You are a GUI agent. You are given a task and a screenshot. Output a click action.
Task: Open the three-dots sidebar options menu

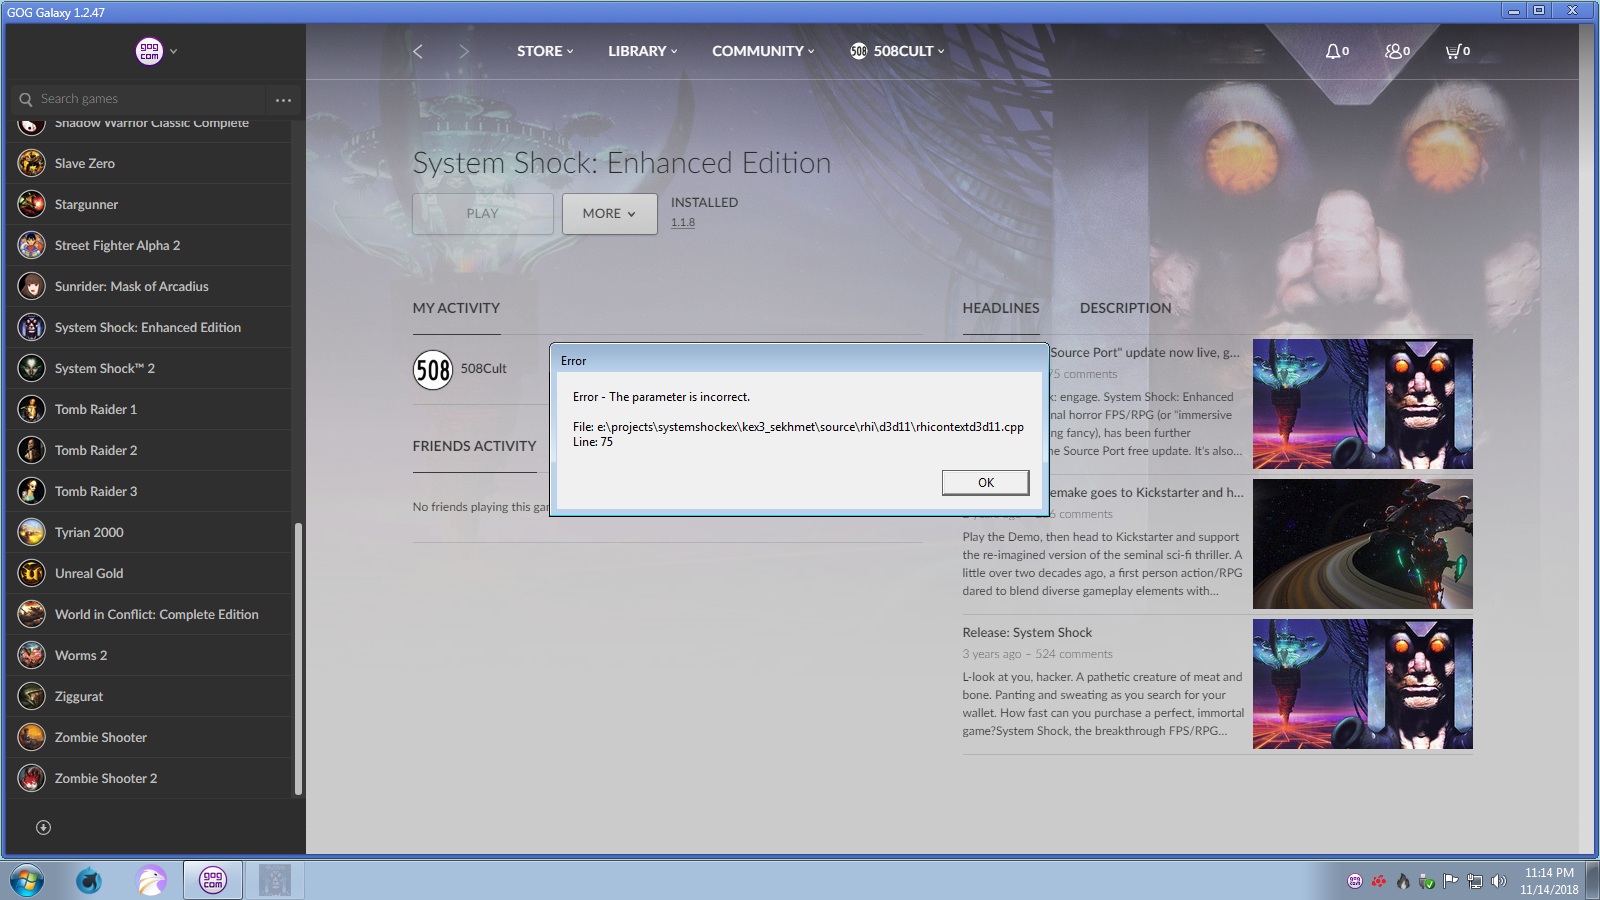coord(283,99)
